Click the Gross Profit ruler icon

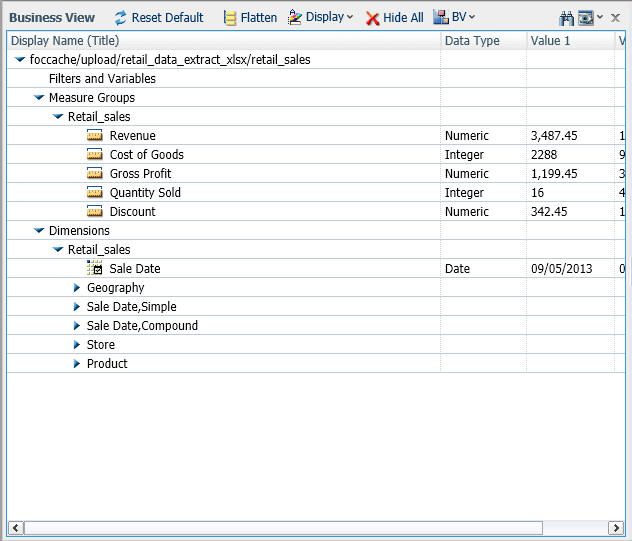pos(95,173)
